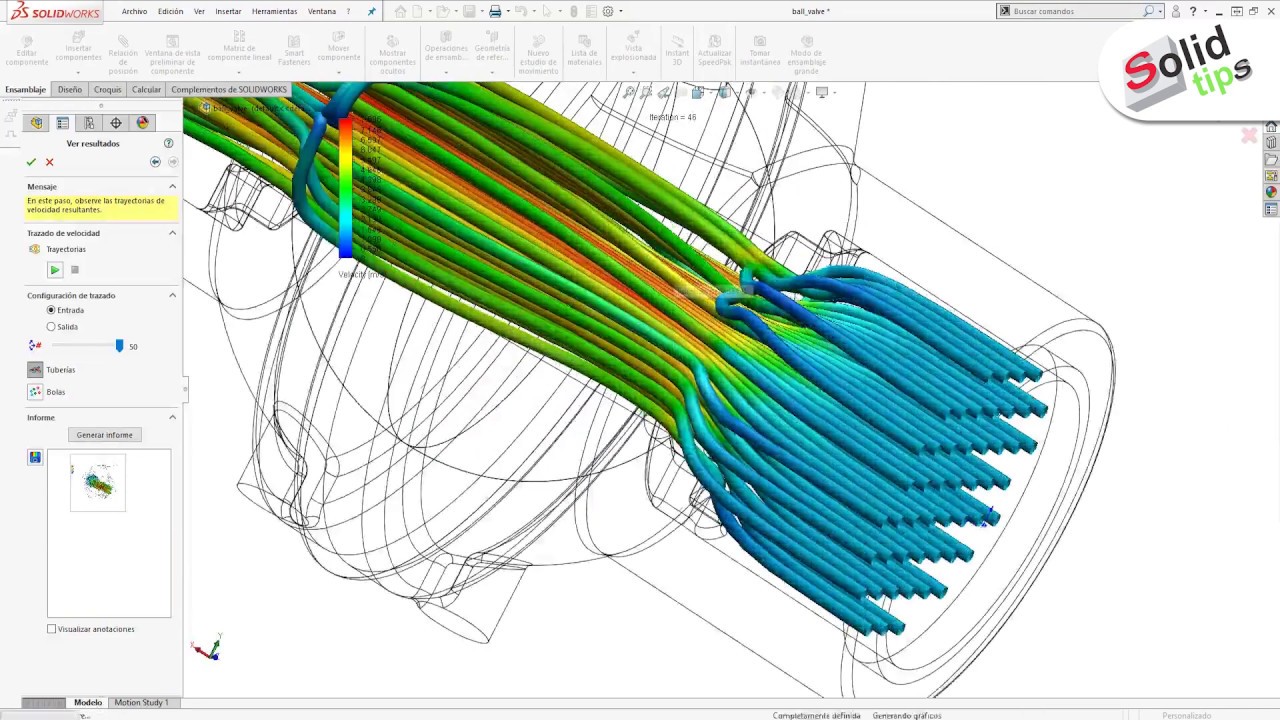Open task pane Appearances color-ball icon
This screenshot has height=720, width=1280.
(x=1271, y=192)
